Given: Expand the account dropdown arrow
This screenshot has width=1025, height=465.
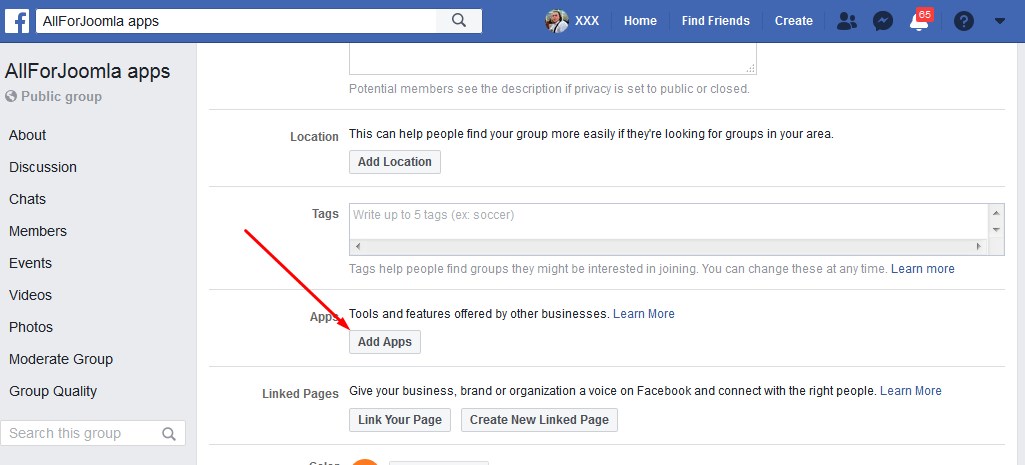Looking at the screenshot, I should coord(1000,20).
